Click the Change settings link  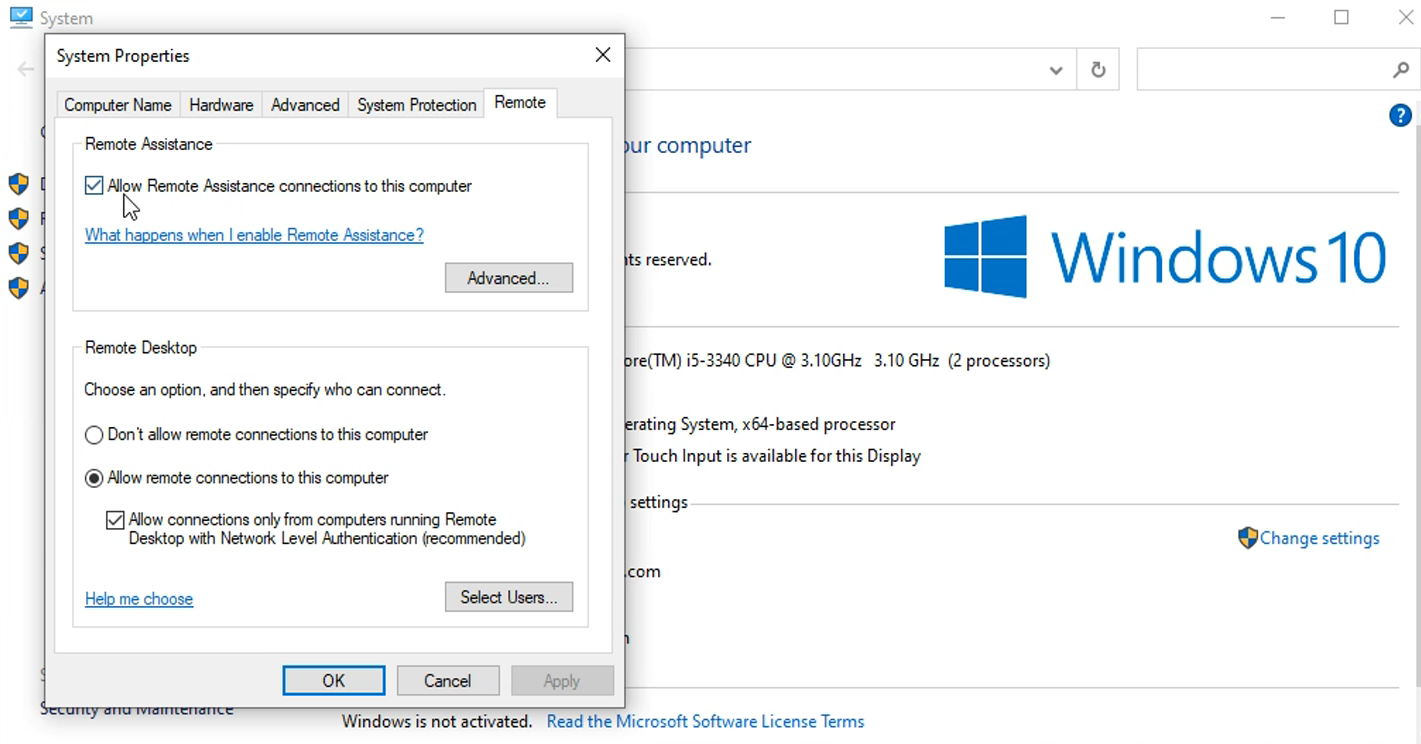click(x=1319, y=538)
